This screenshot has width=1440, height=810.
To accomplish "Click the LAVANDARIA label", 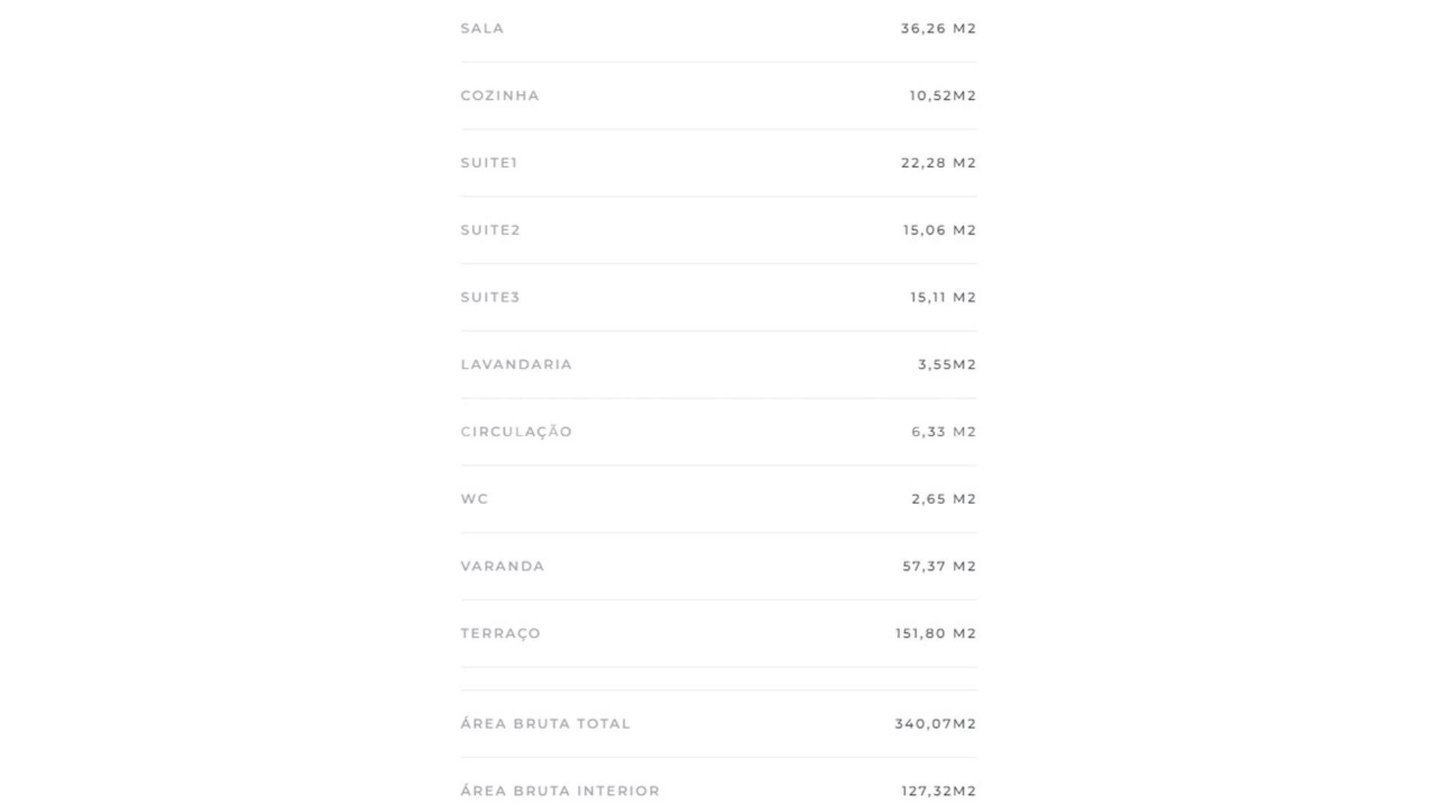I will (516, 364).
